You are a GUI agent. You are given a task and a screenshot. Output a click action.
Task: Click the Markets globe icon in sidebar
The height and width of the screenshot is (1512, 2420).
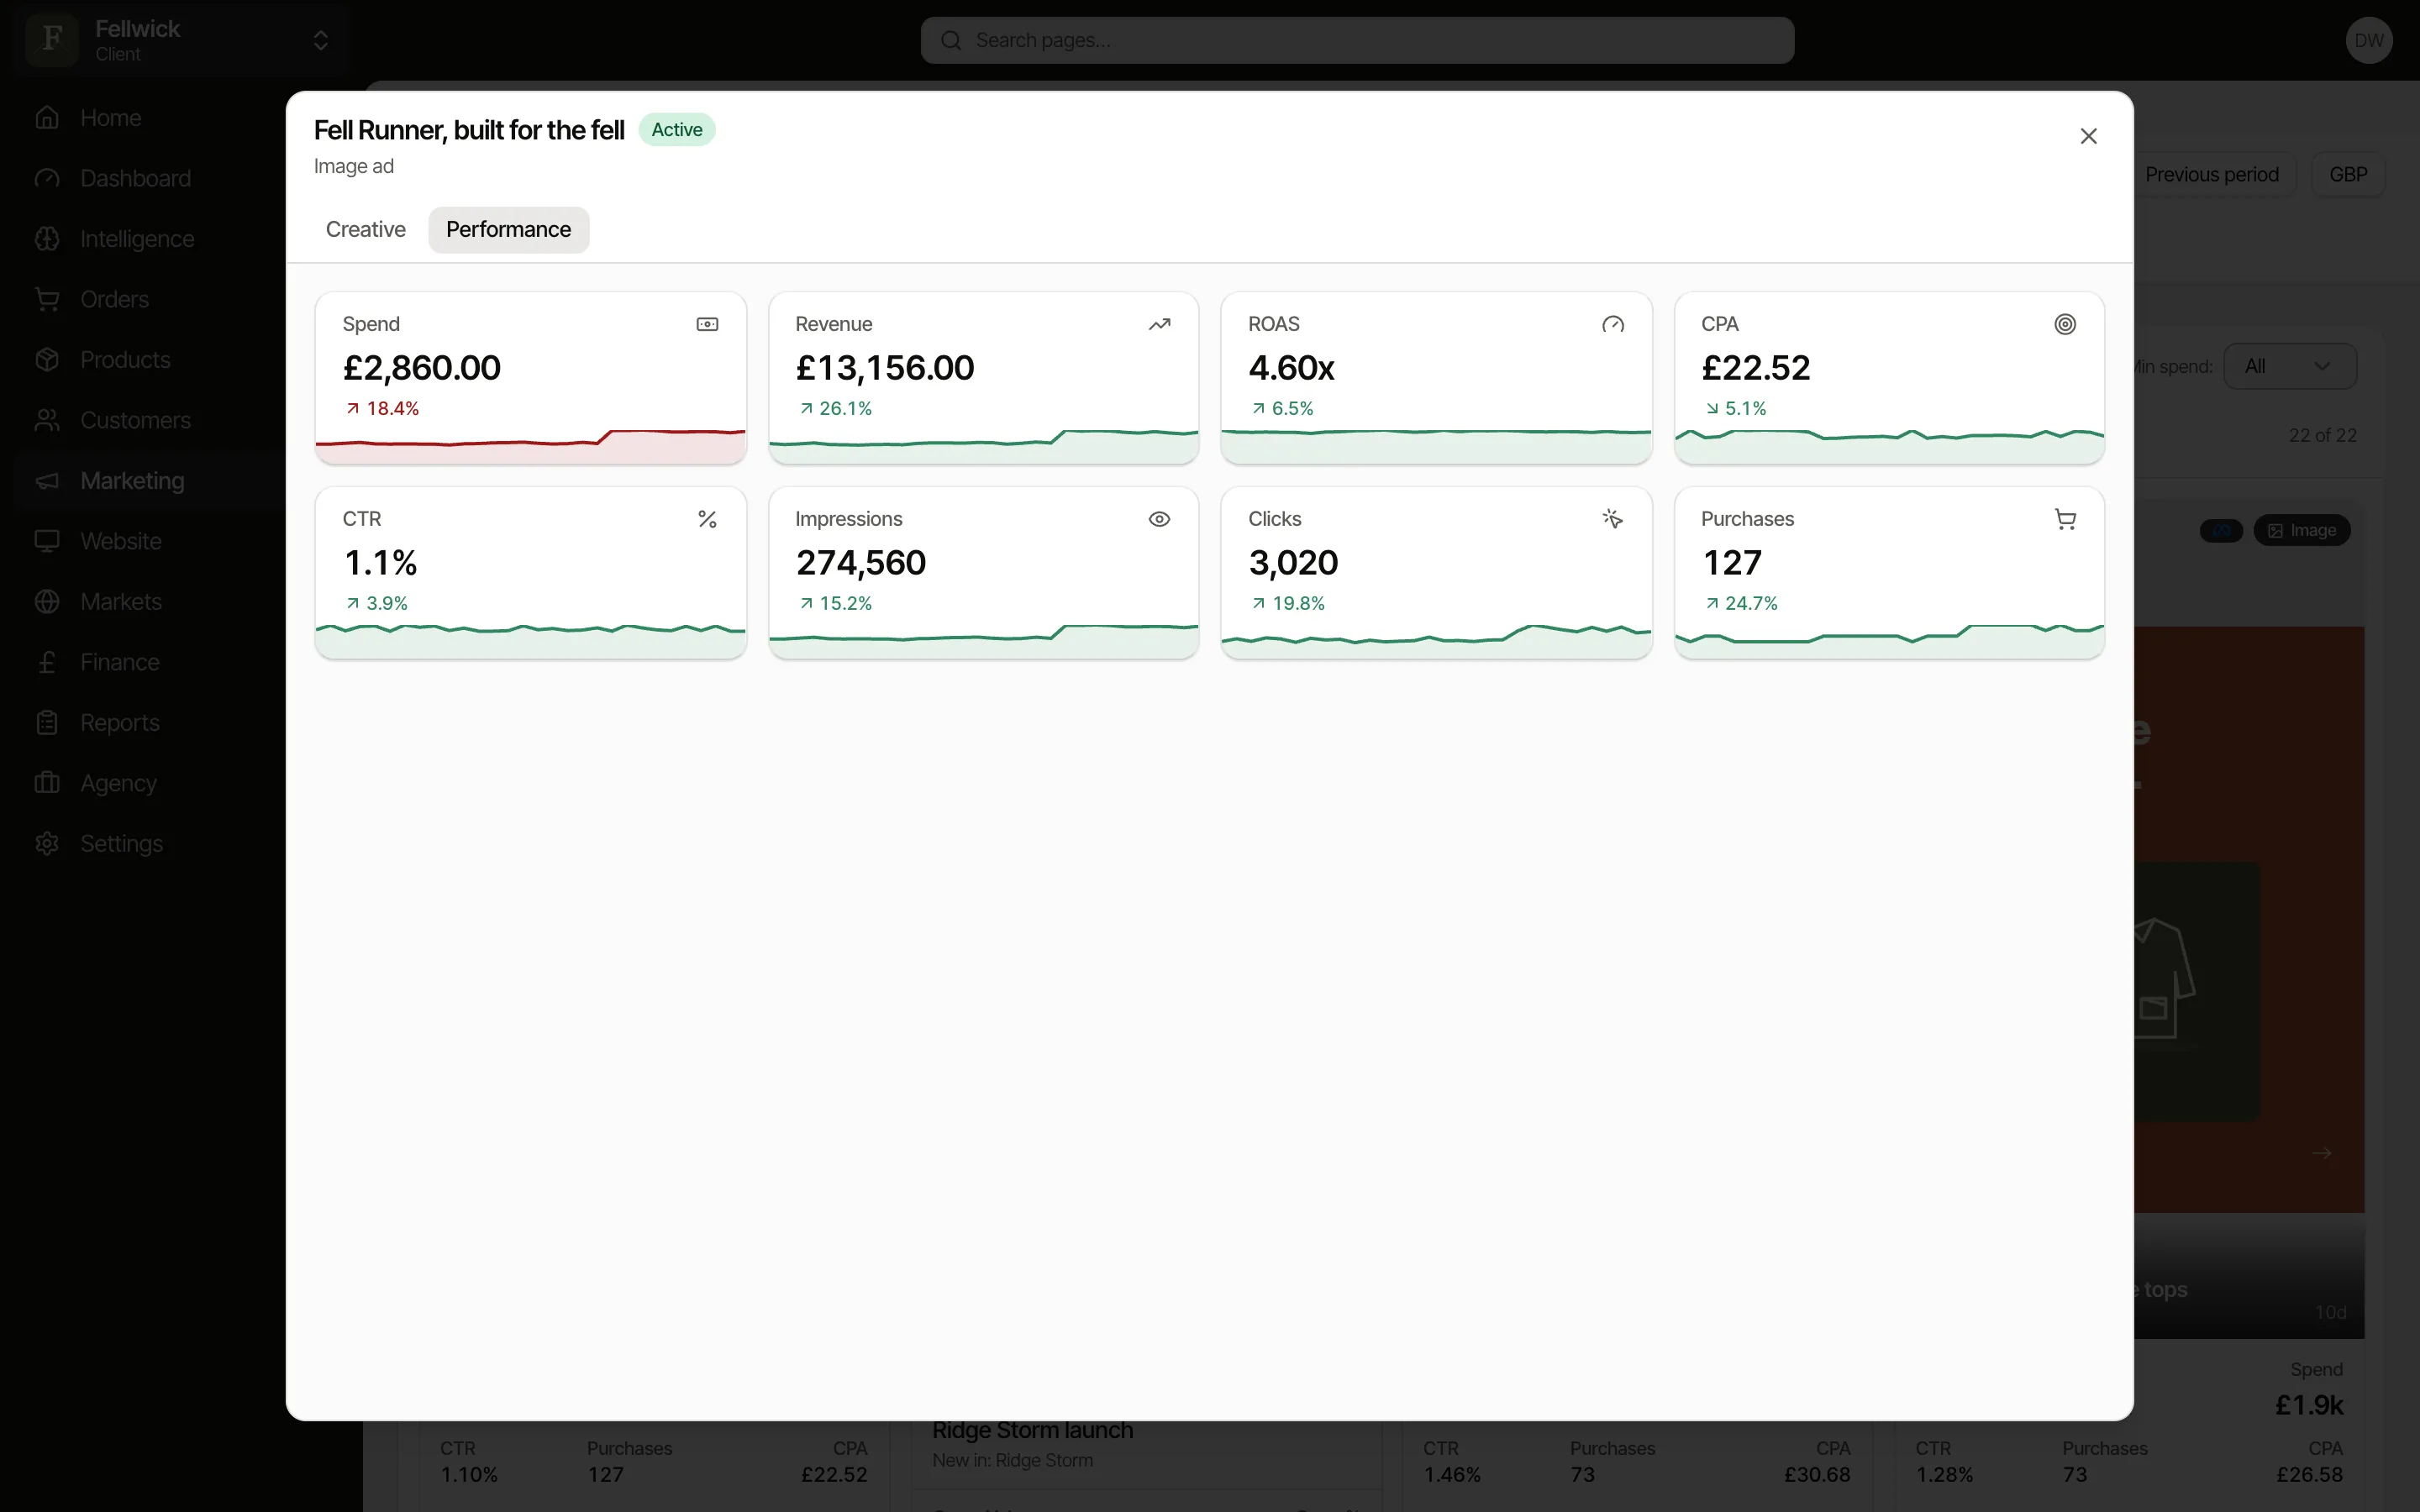pos(47,602)
